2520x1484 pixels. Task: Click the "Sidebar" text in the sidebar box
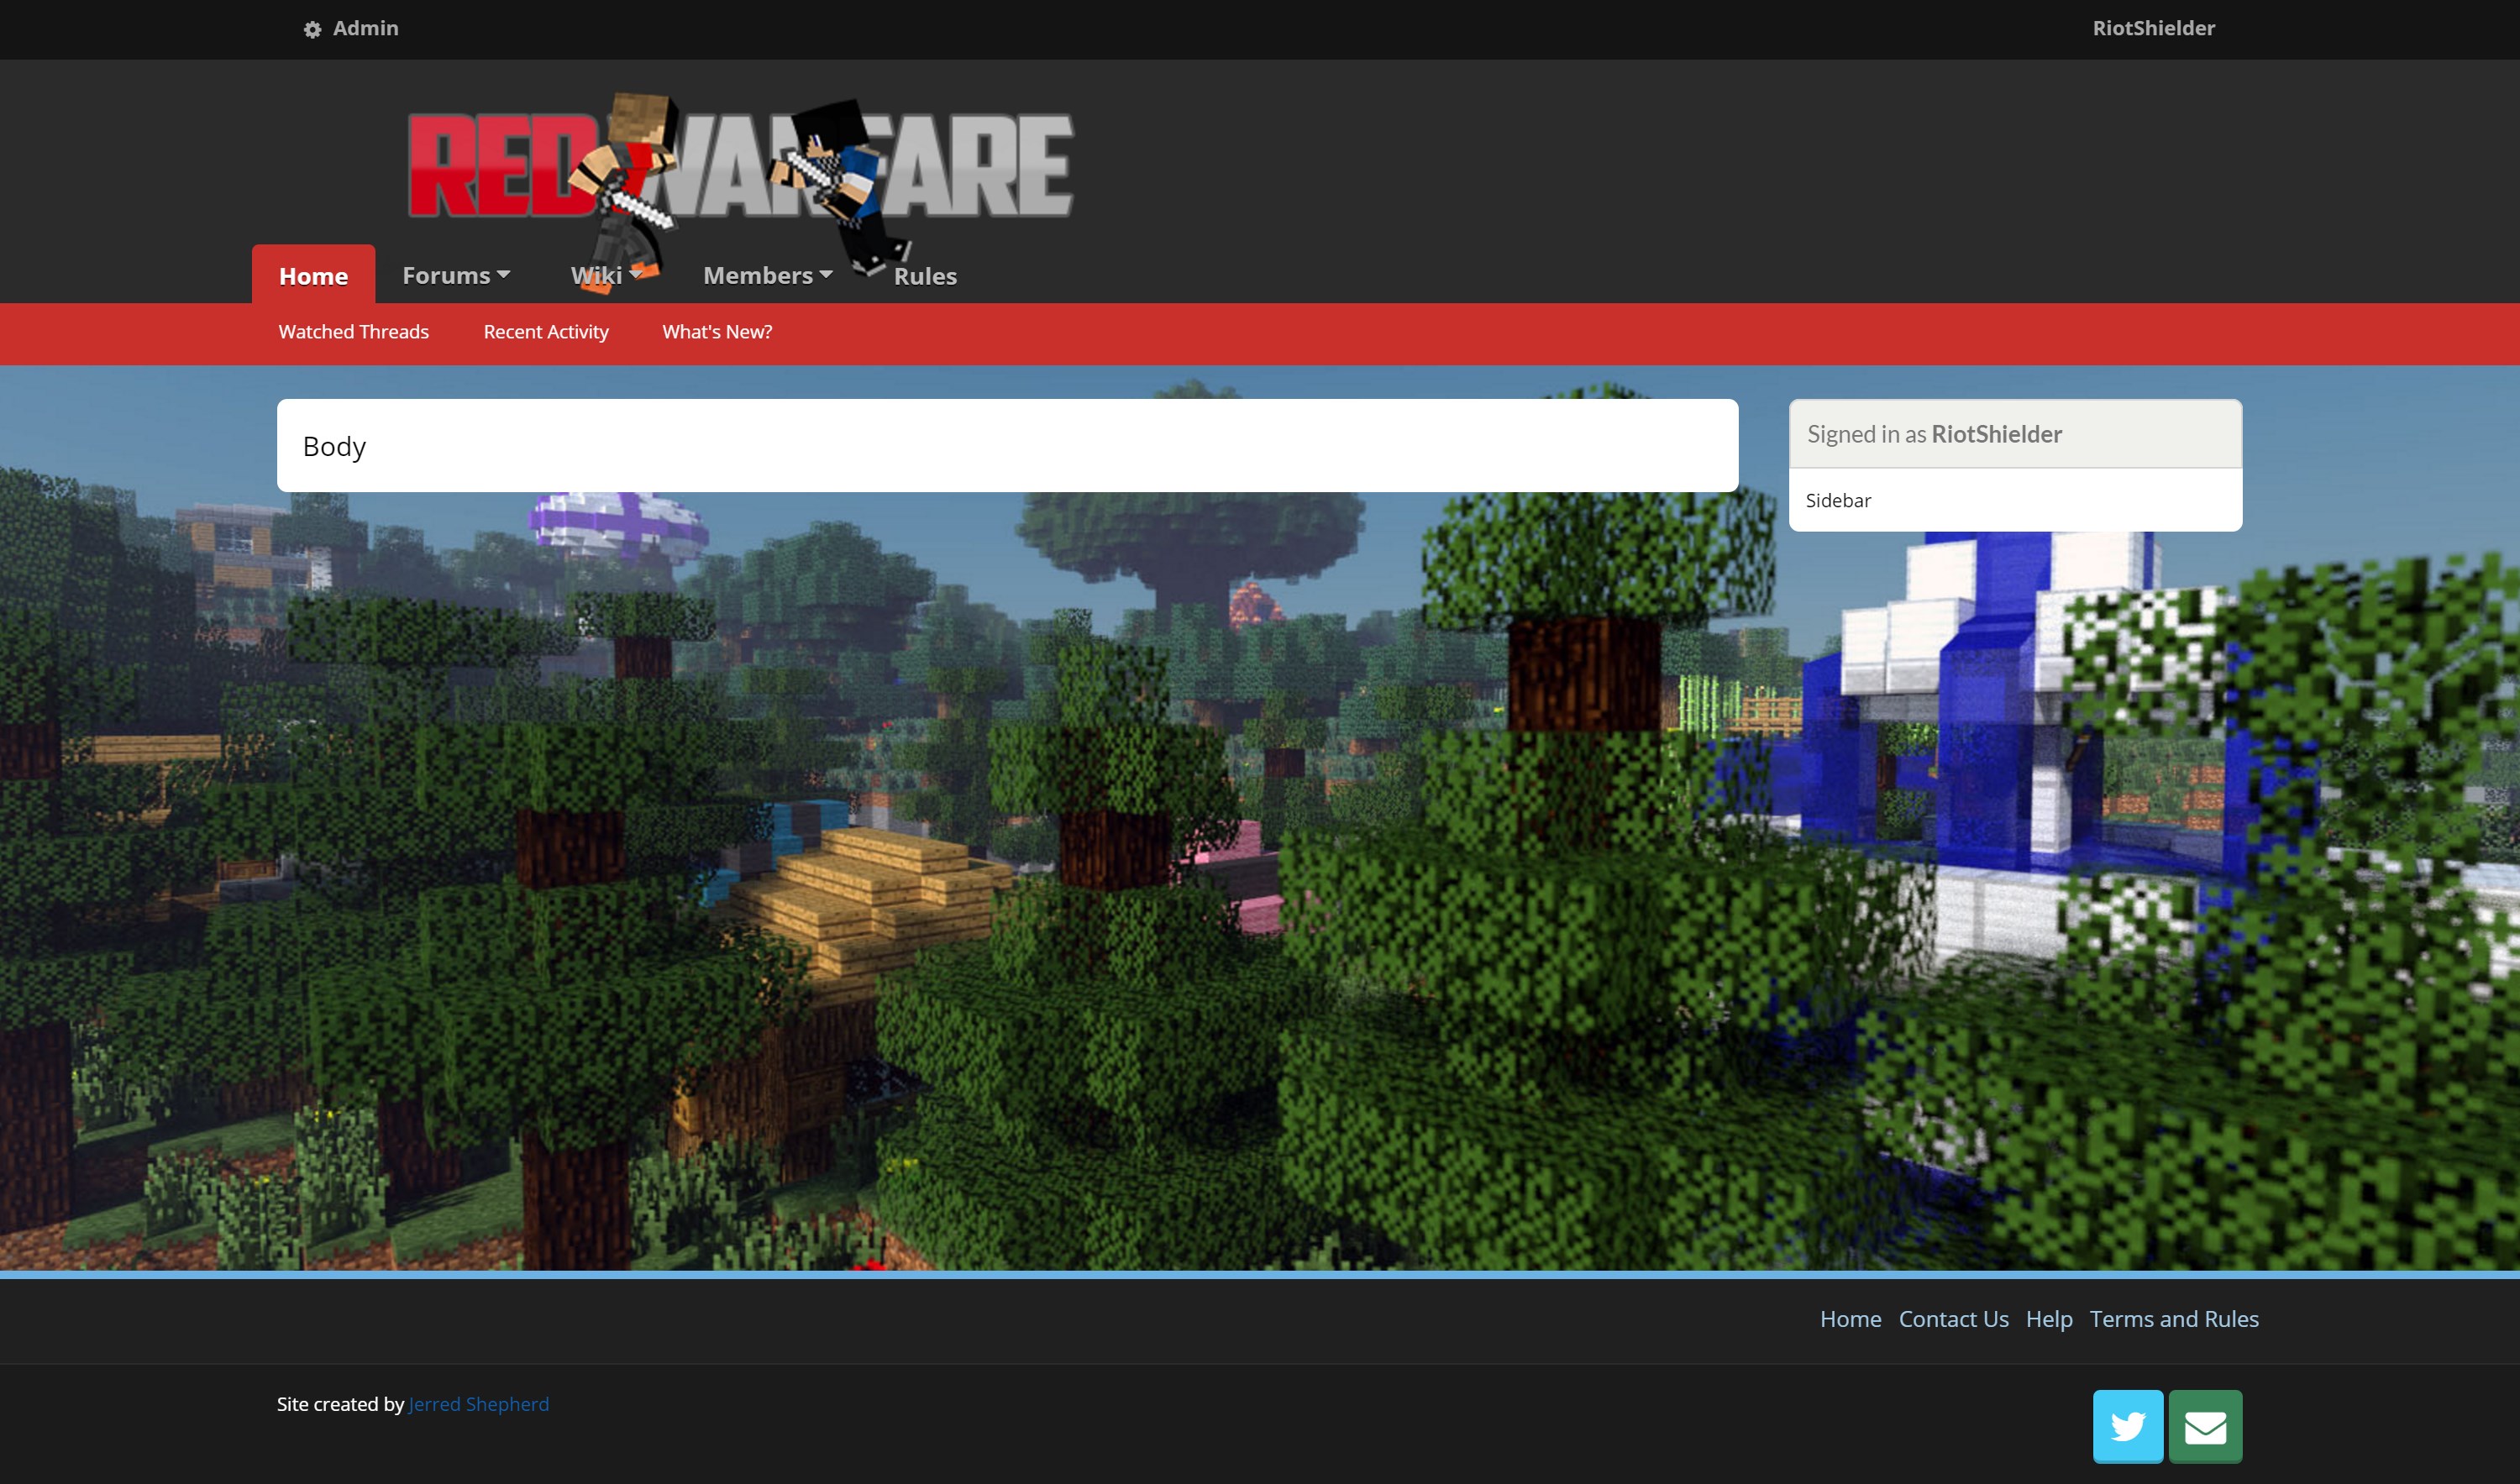click(1838, 500)
